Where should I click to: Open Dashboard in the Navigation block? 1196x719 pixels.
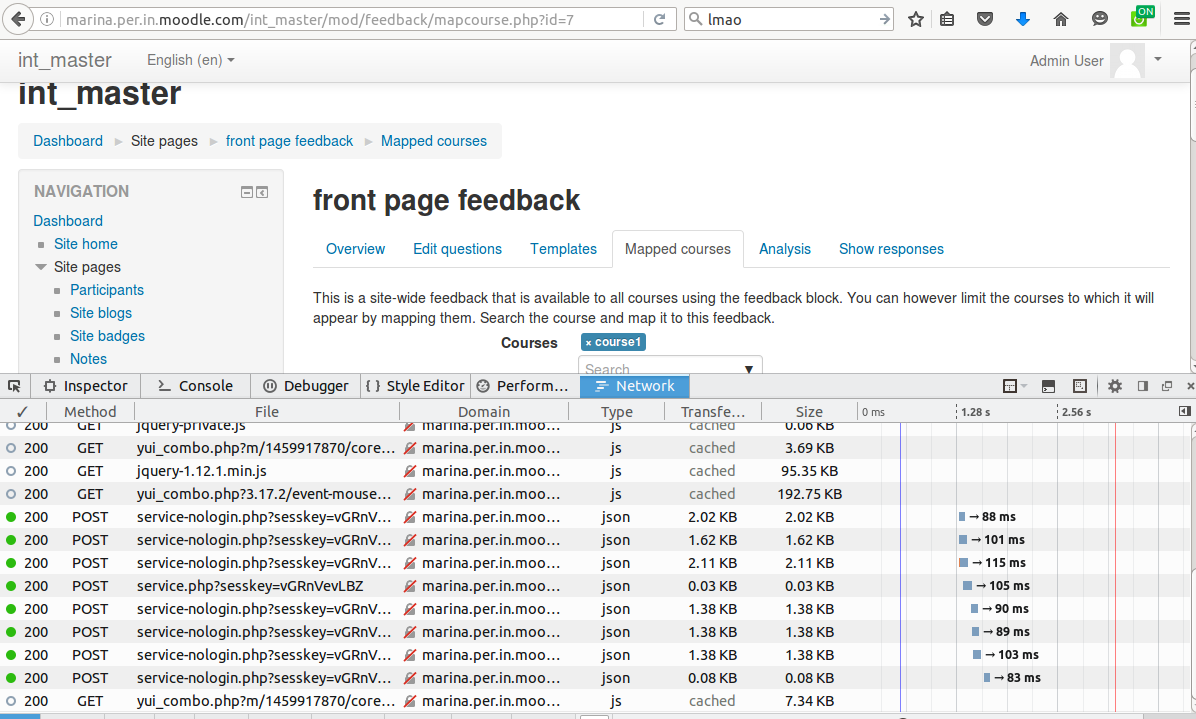68,221
